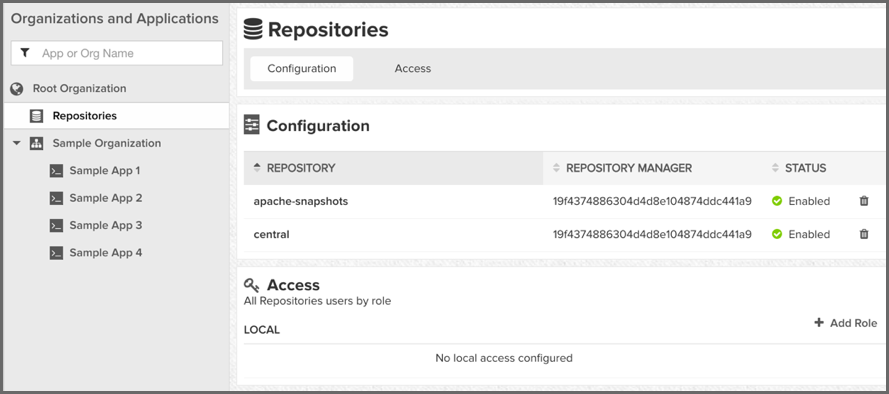The width and height of the screenshot is (889, 394).
Task: Focus the App or Org Name filter field
Action: (x=117, y=53)
